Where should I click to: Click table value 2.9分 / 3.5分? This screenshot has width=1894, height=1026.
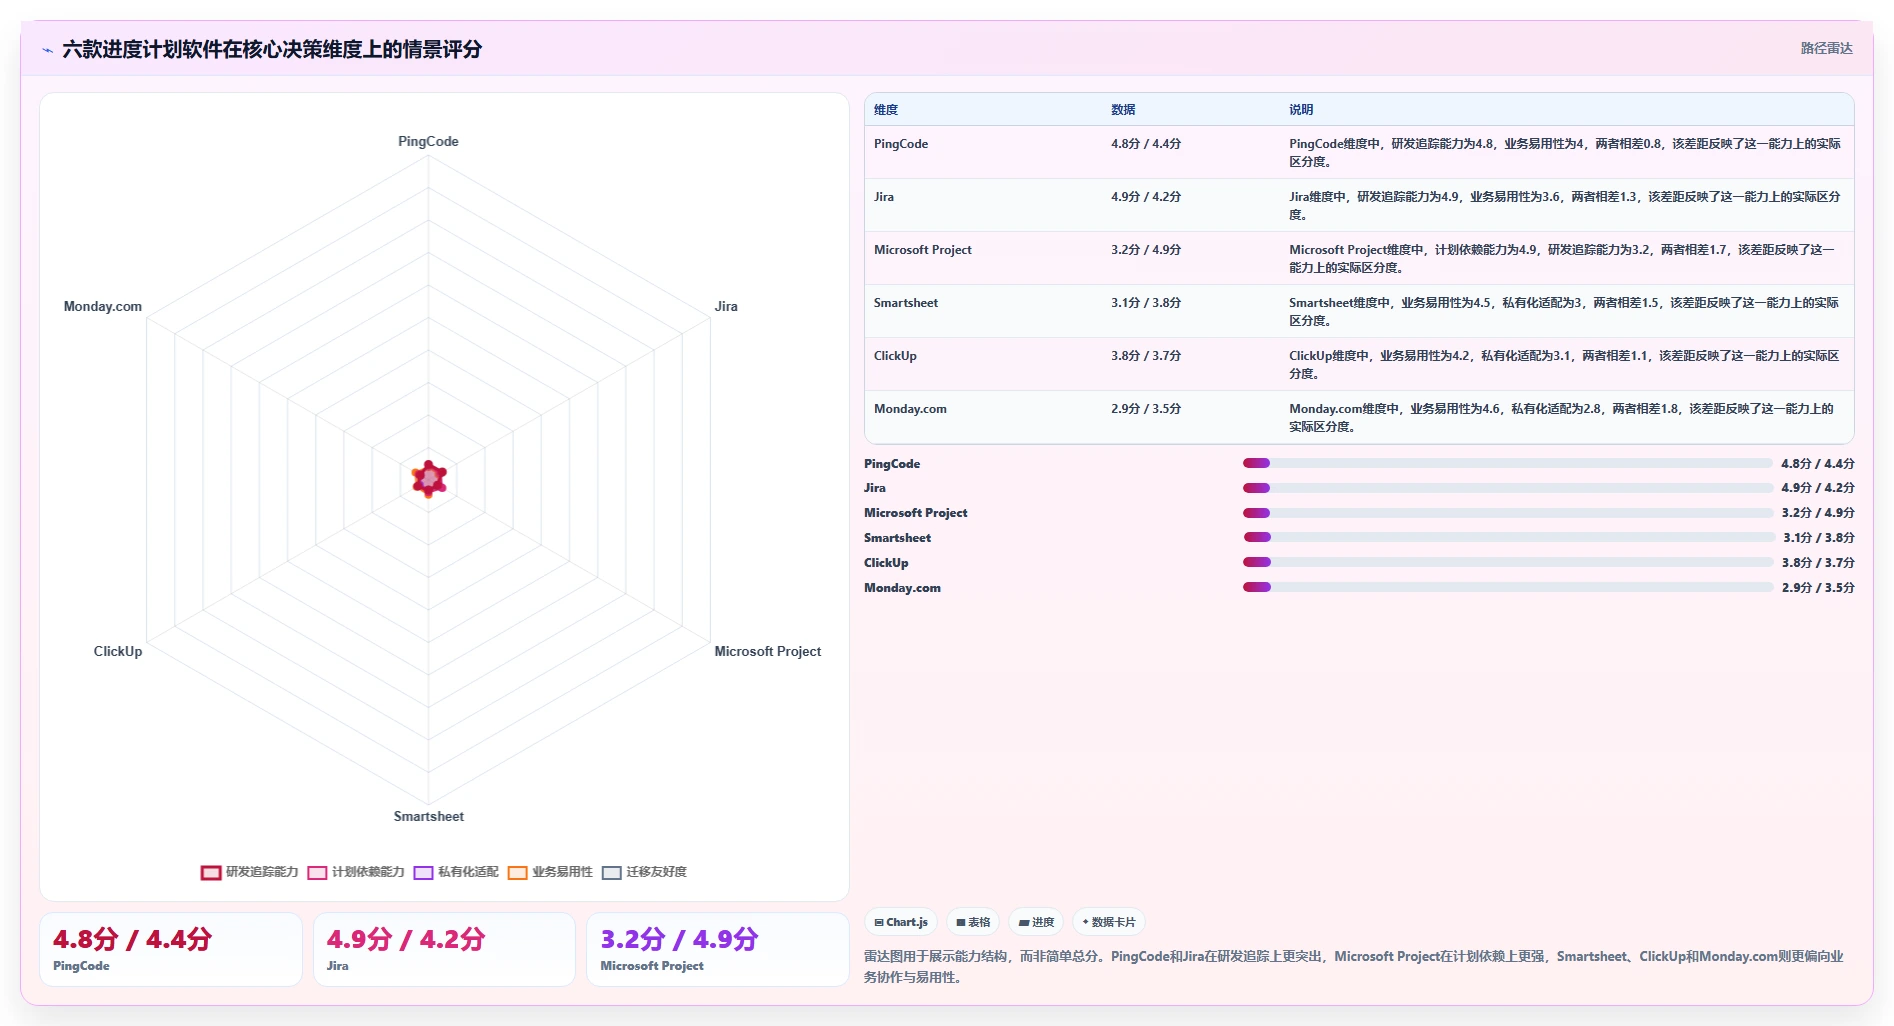pos(1146,409)
